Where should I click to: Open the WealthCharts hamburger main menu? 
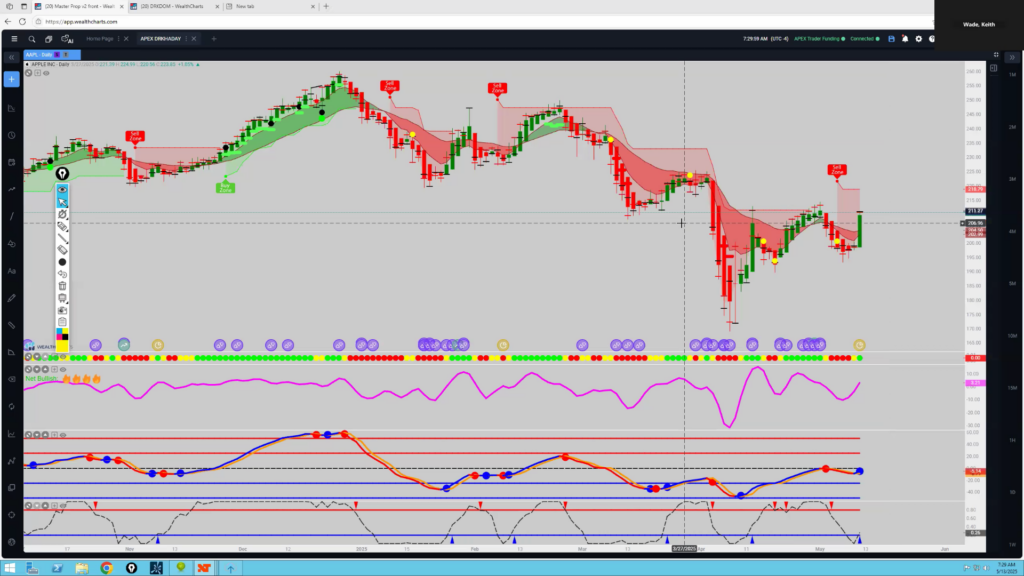point(14,39)
